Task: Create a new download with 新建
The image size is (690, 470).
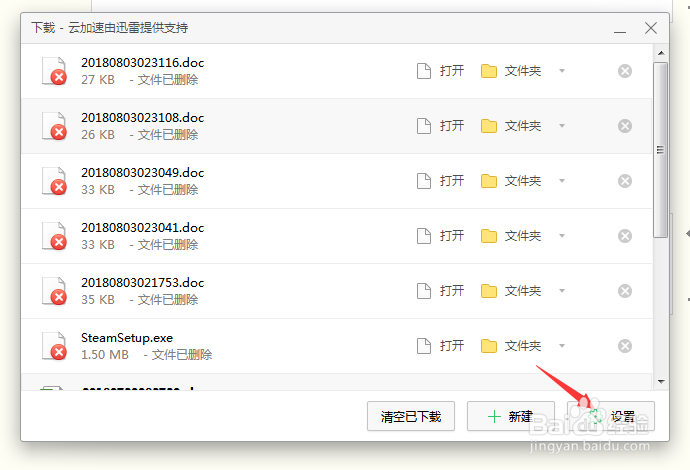Action: [510, 416]
